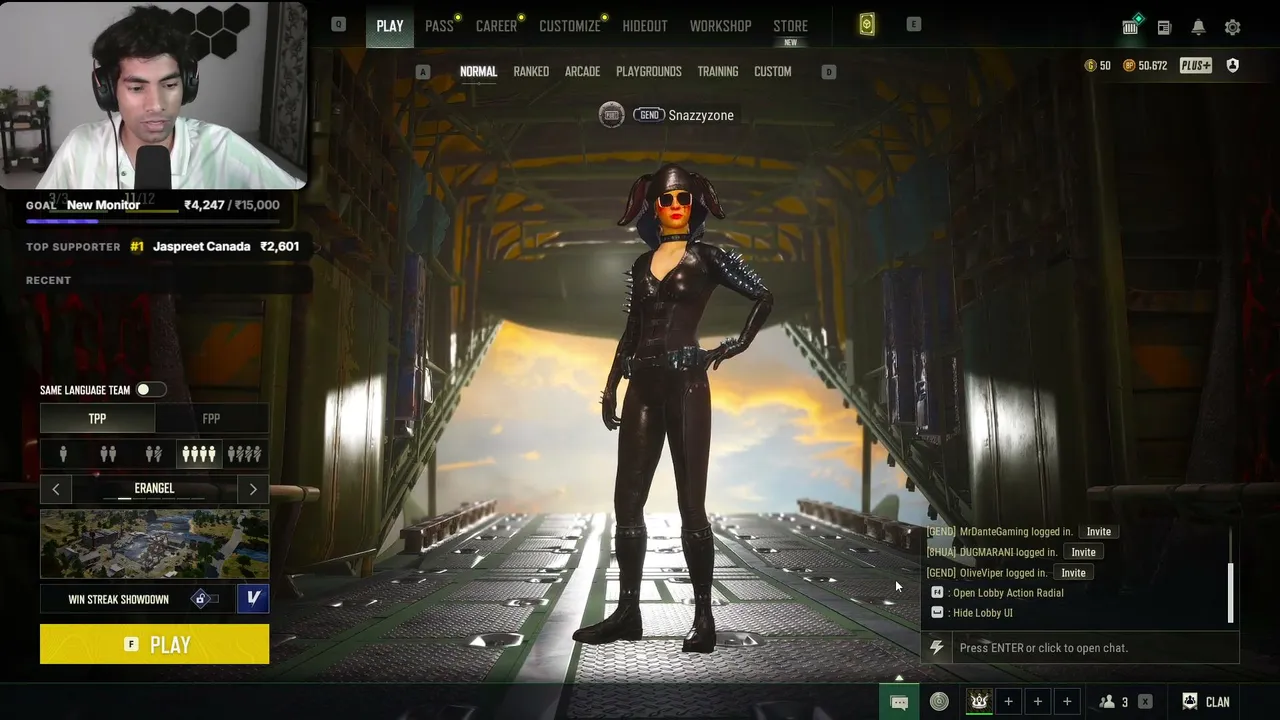The width and height of the screenshot is (1280, 720).
Task: Click the BP balance icon
Action: click(1129, 65)
